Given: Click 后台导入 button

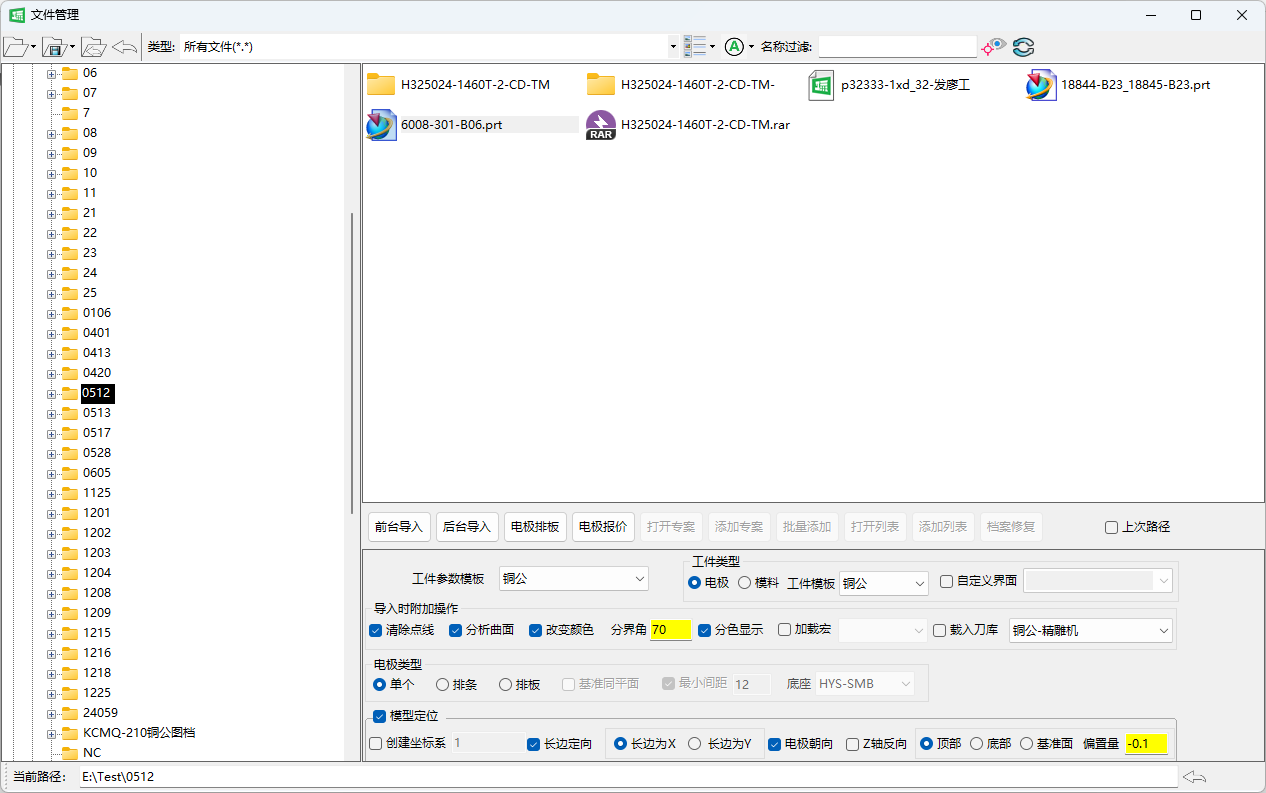Looking at the screenshot, I should point(467,527).
